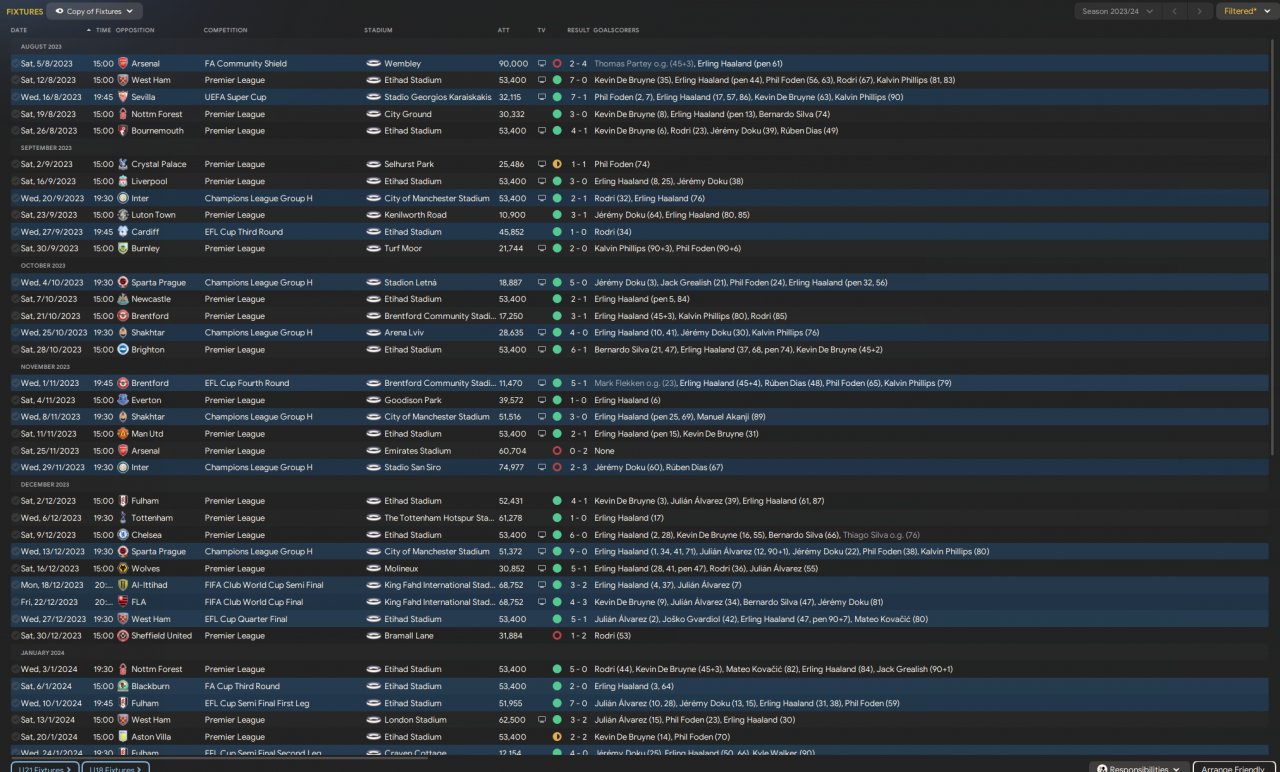Tick the checkbox for Sat, 12/8/2023 West Ham fixture

[15, 80]
